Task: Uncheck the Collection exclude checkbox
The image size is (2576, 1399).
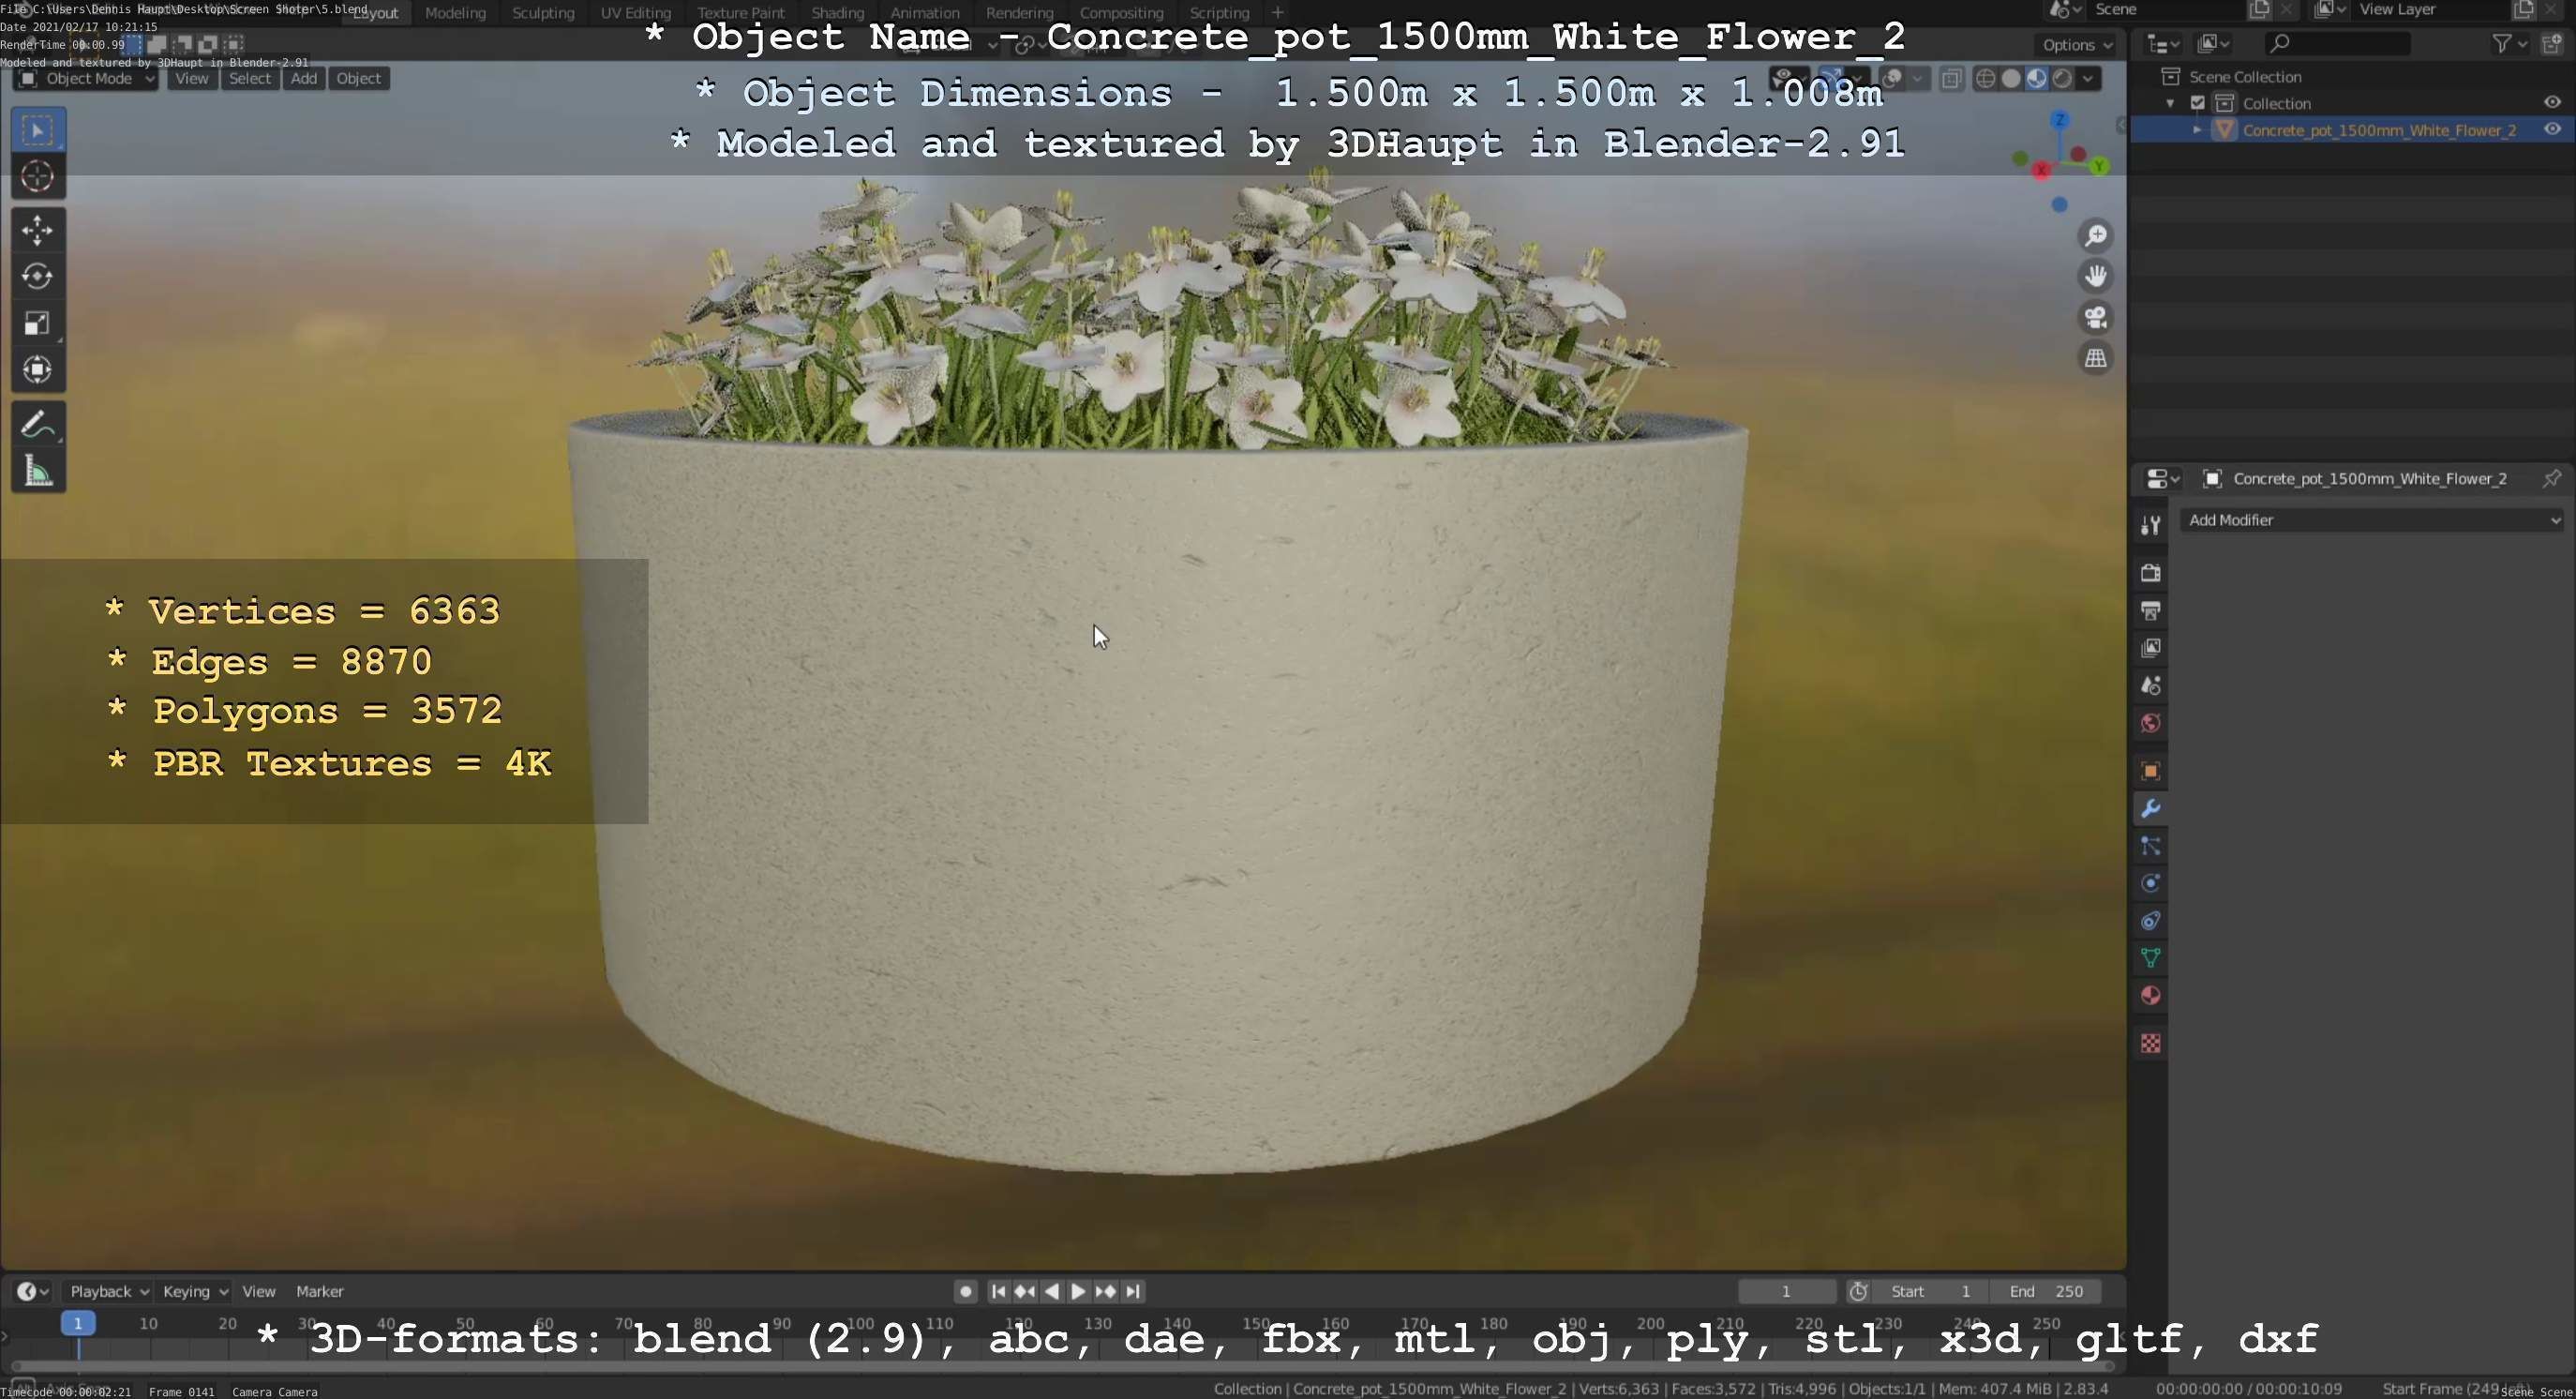Action: point(2198,103)
